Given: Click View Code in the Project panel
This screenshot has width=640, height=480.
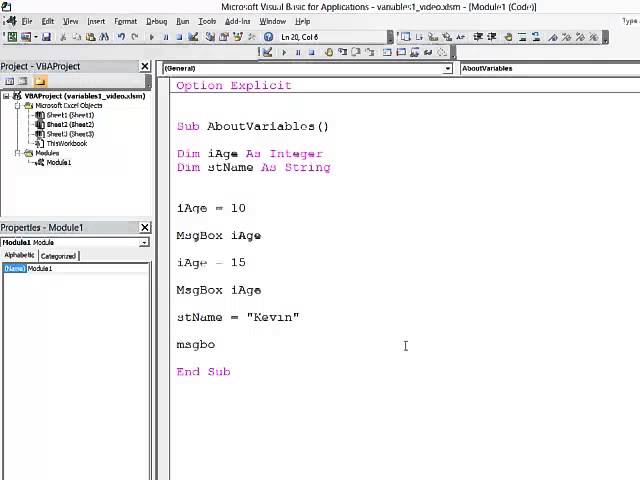Looking at the screenshot, I should click(x=9, y=81).
